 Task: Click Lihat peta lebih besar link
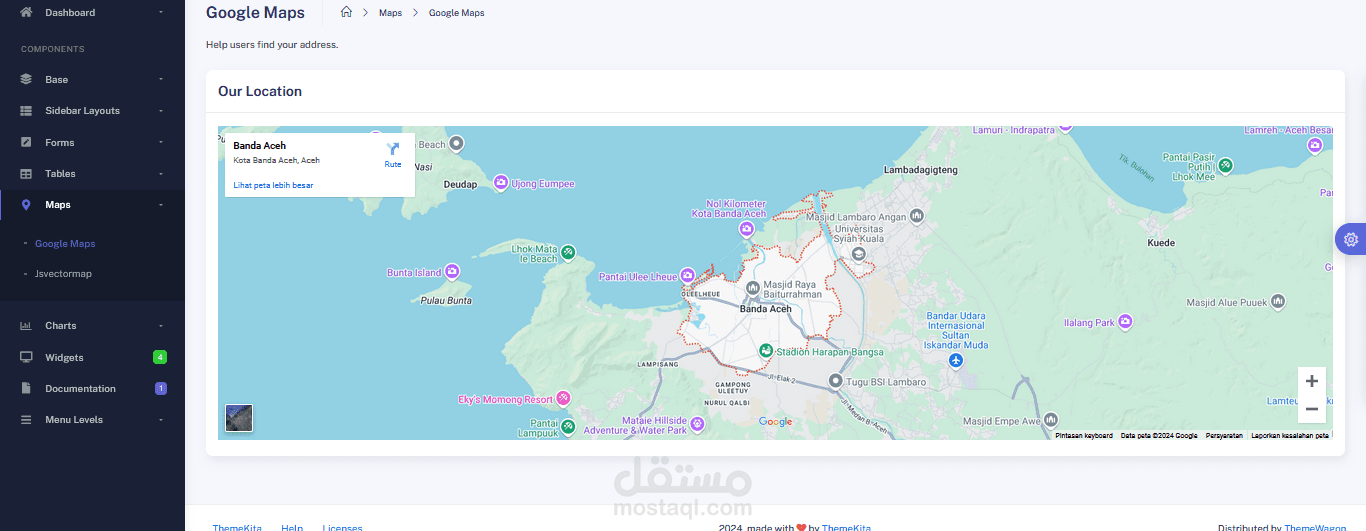[273, 185]
